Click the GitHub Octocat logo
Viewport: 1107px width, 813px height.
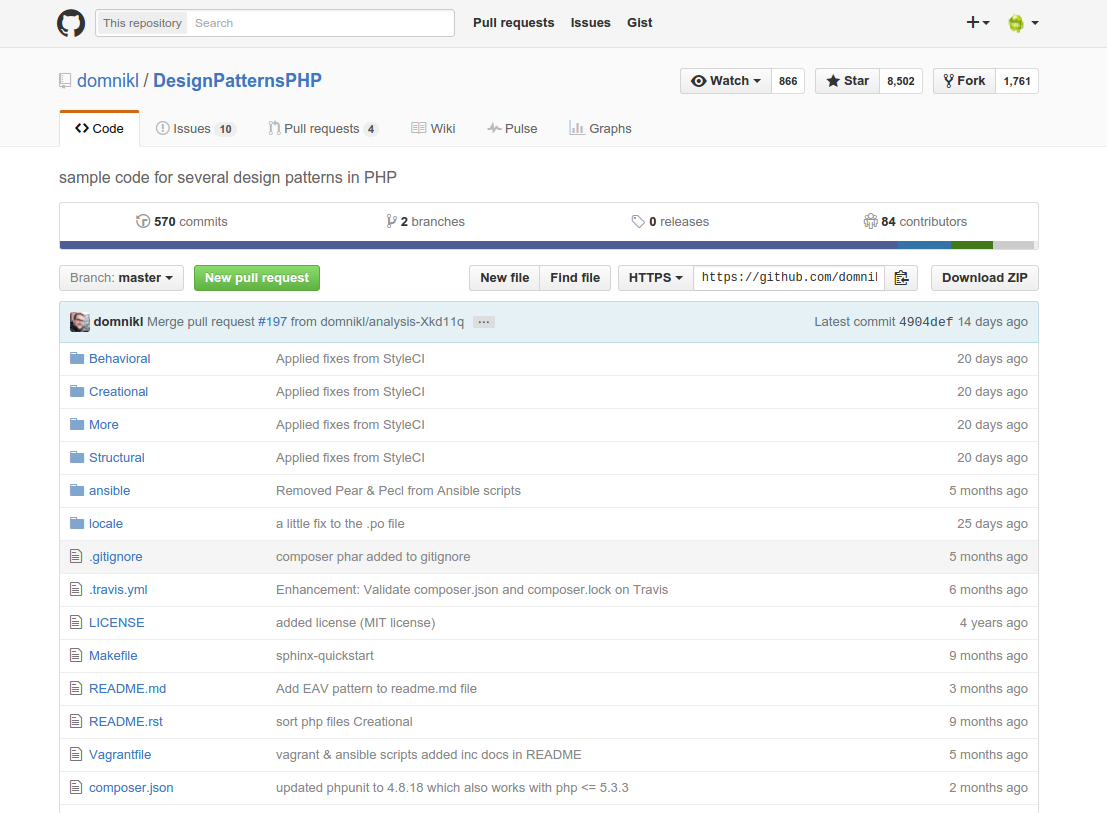tap(71, 23)
